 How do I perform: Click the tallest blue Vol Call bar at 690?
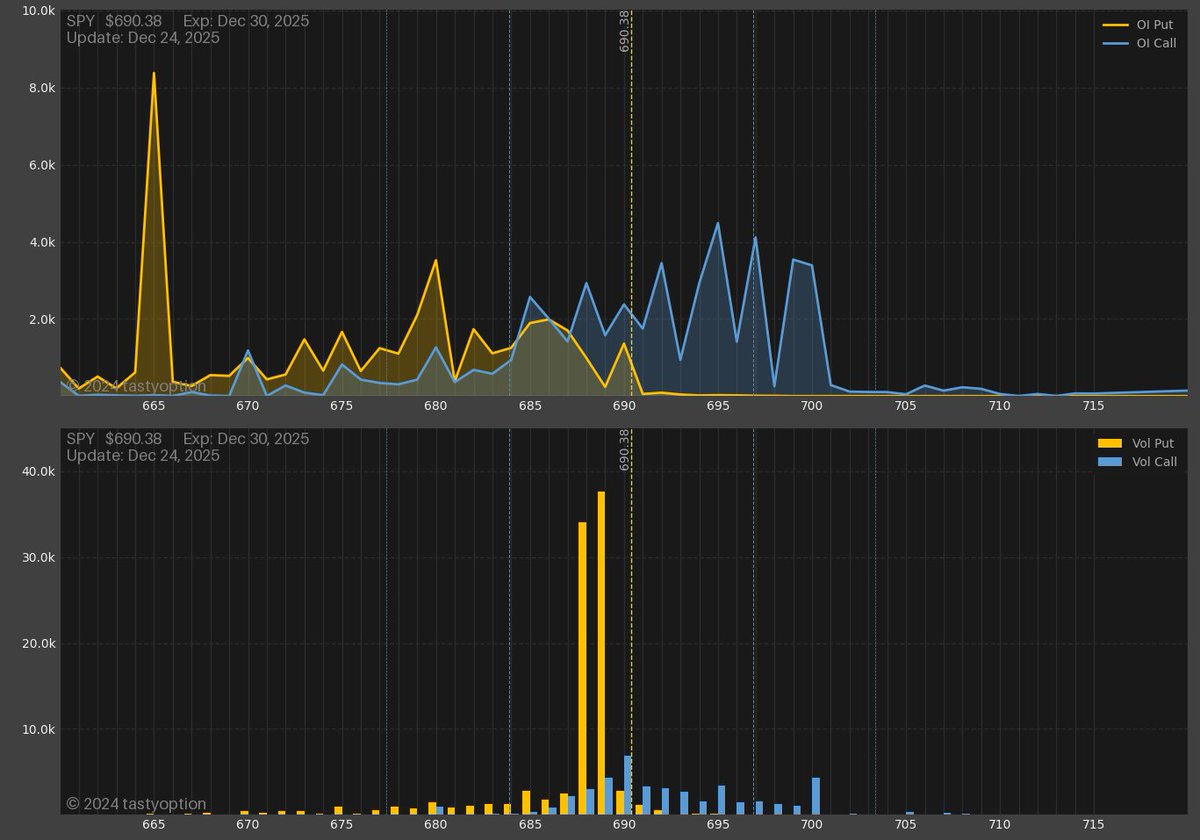[x=628, y=785]
